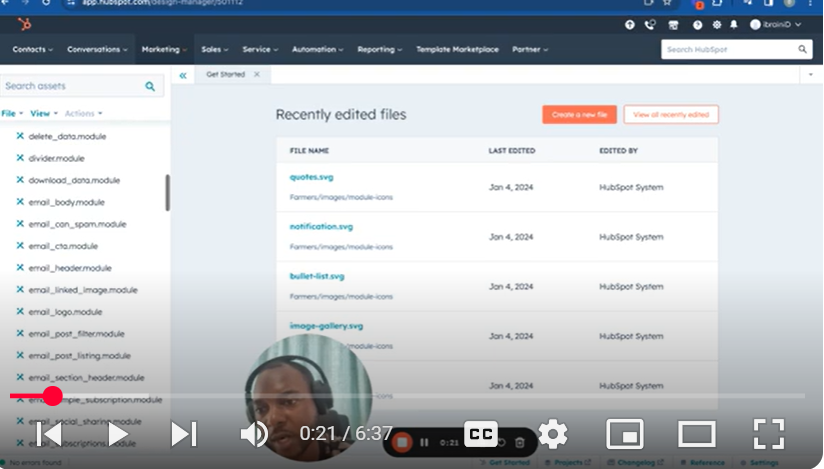Skip to the next video
Viewport: 824px width, 469px height.
click(x=184, y=434)
